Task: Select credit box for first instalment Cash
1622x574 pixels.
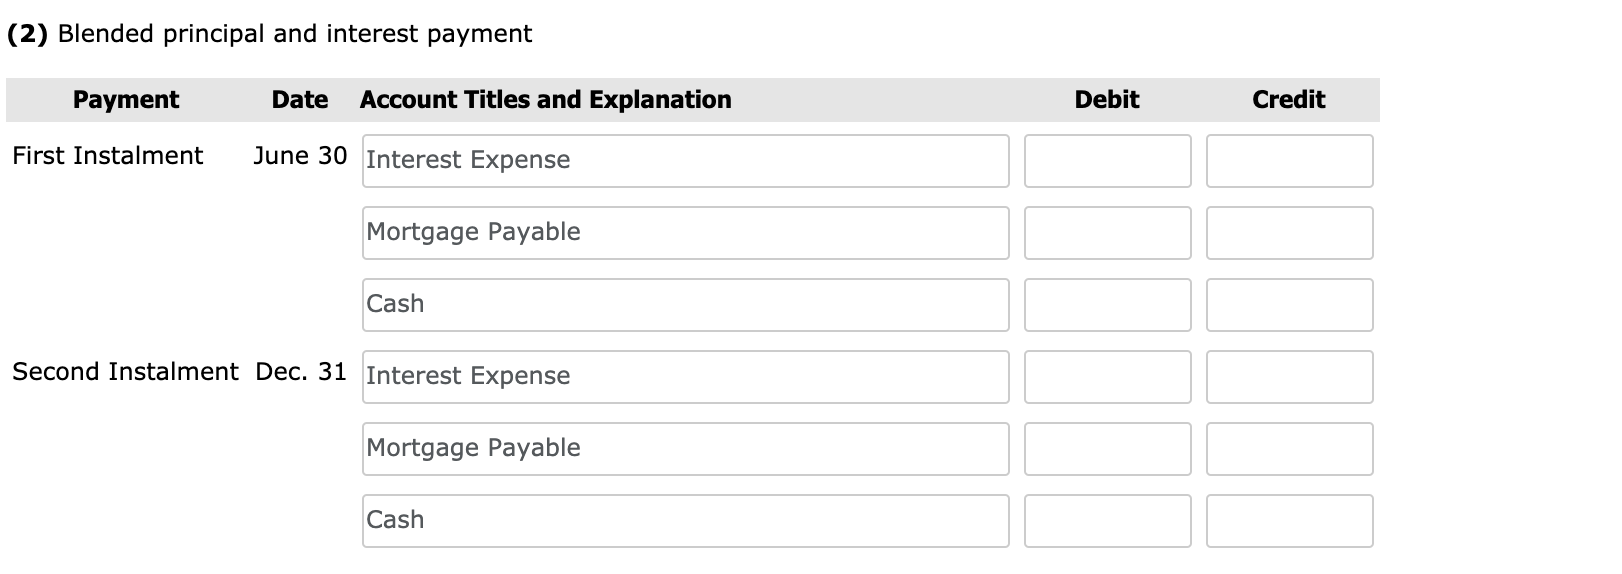Action: (1289, 305)
